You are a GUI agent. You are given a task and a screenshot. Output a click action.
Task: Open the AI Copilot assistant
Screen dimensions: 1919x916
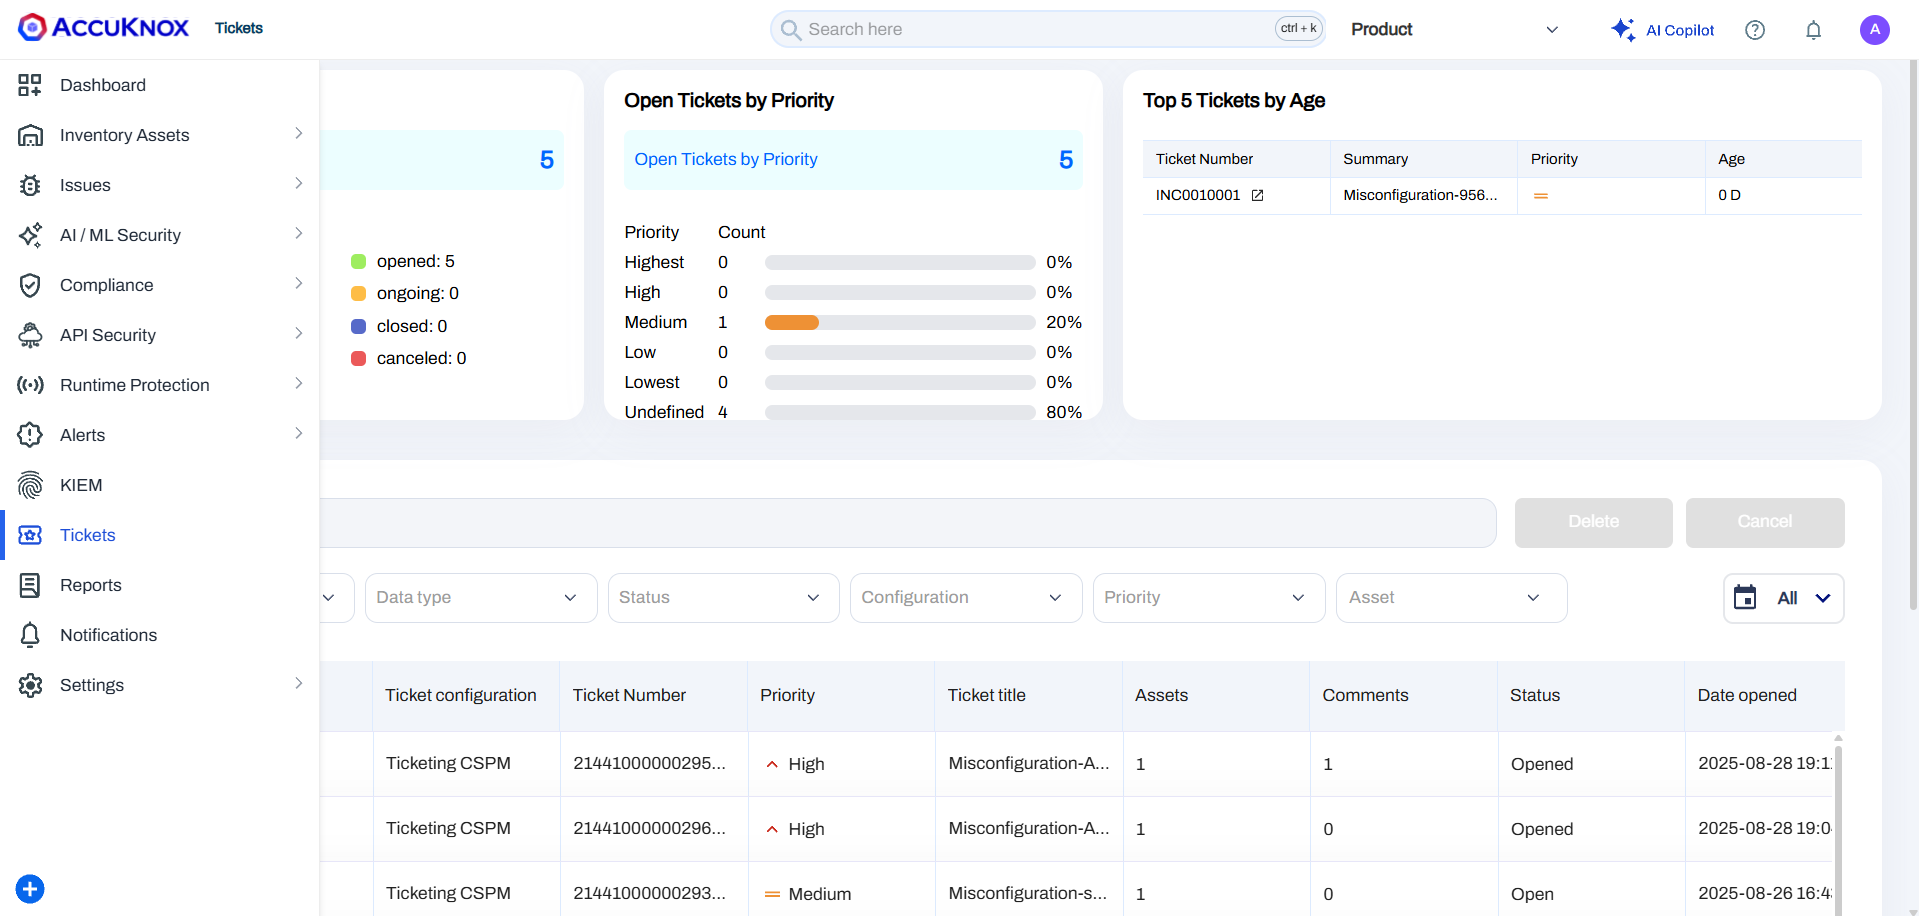(x=1663, y=30)
